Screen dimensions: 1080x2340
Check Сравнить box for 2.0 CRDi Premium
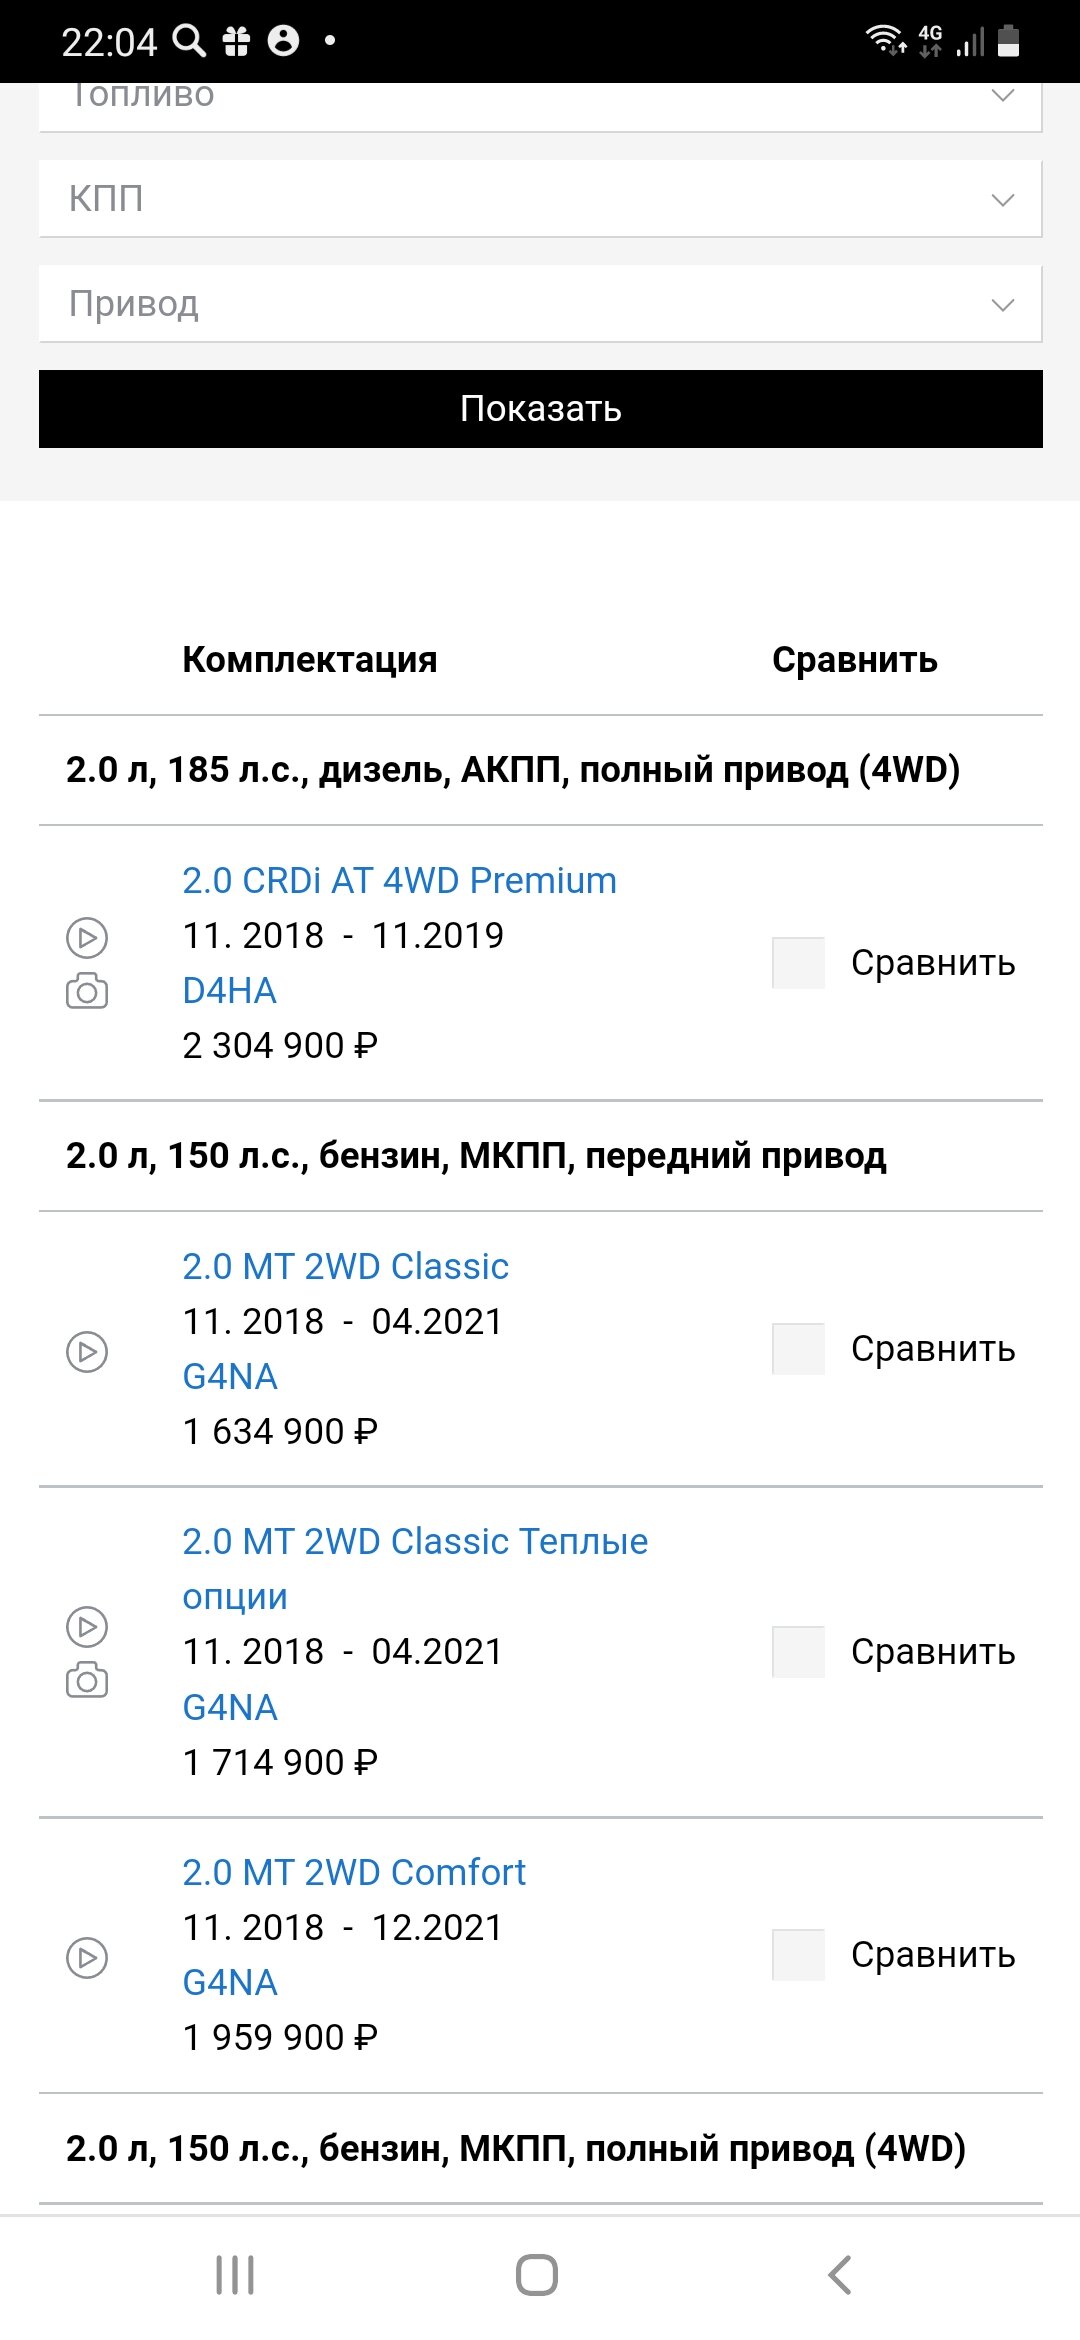(798, 963)
